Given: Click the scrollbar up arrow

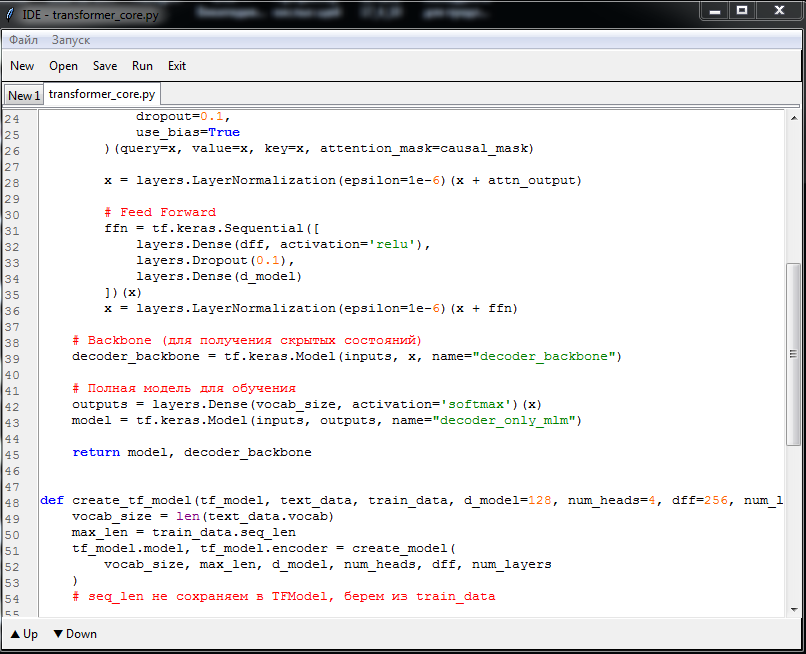Looking at the screenshot, I should (794, 118).
